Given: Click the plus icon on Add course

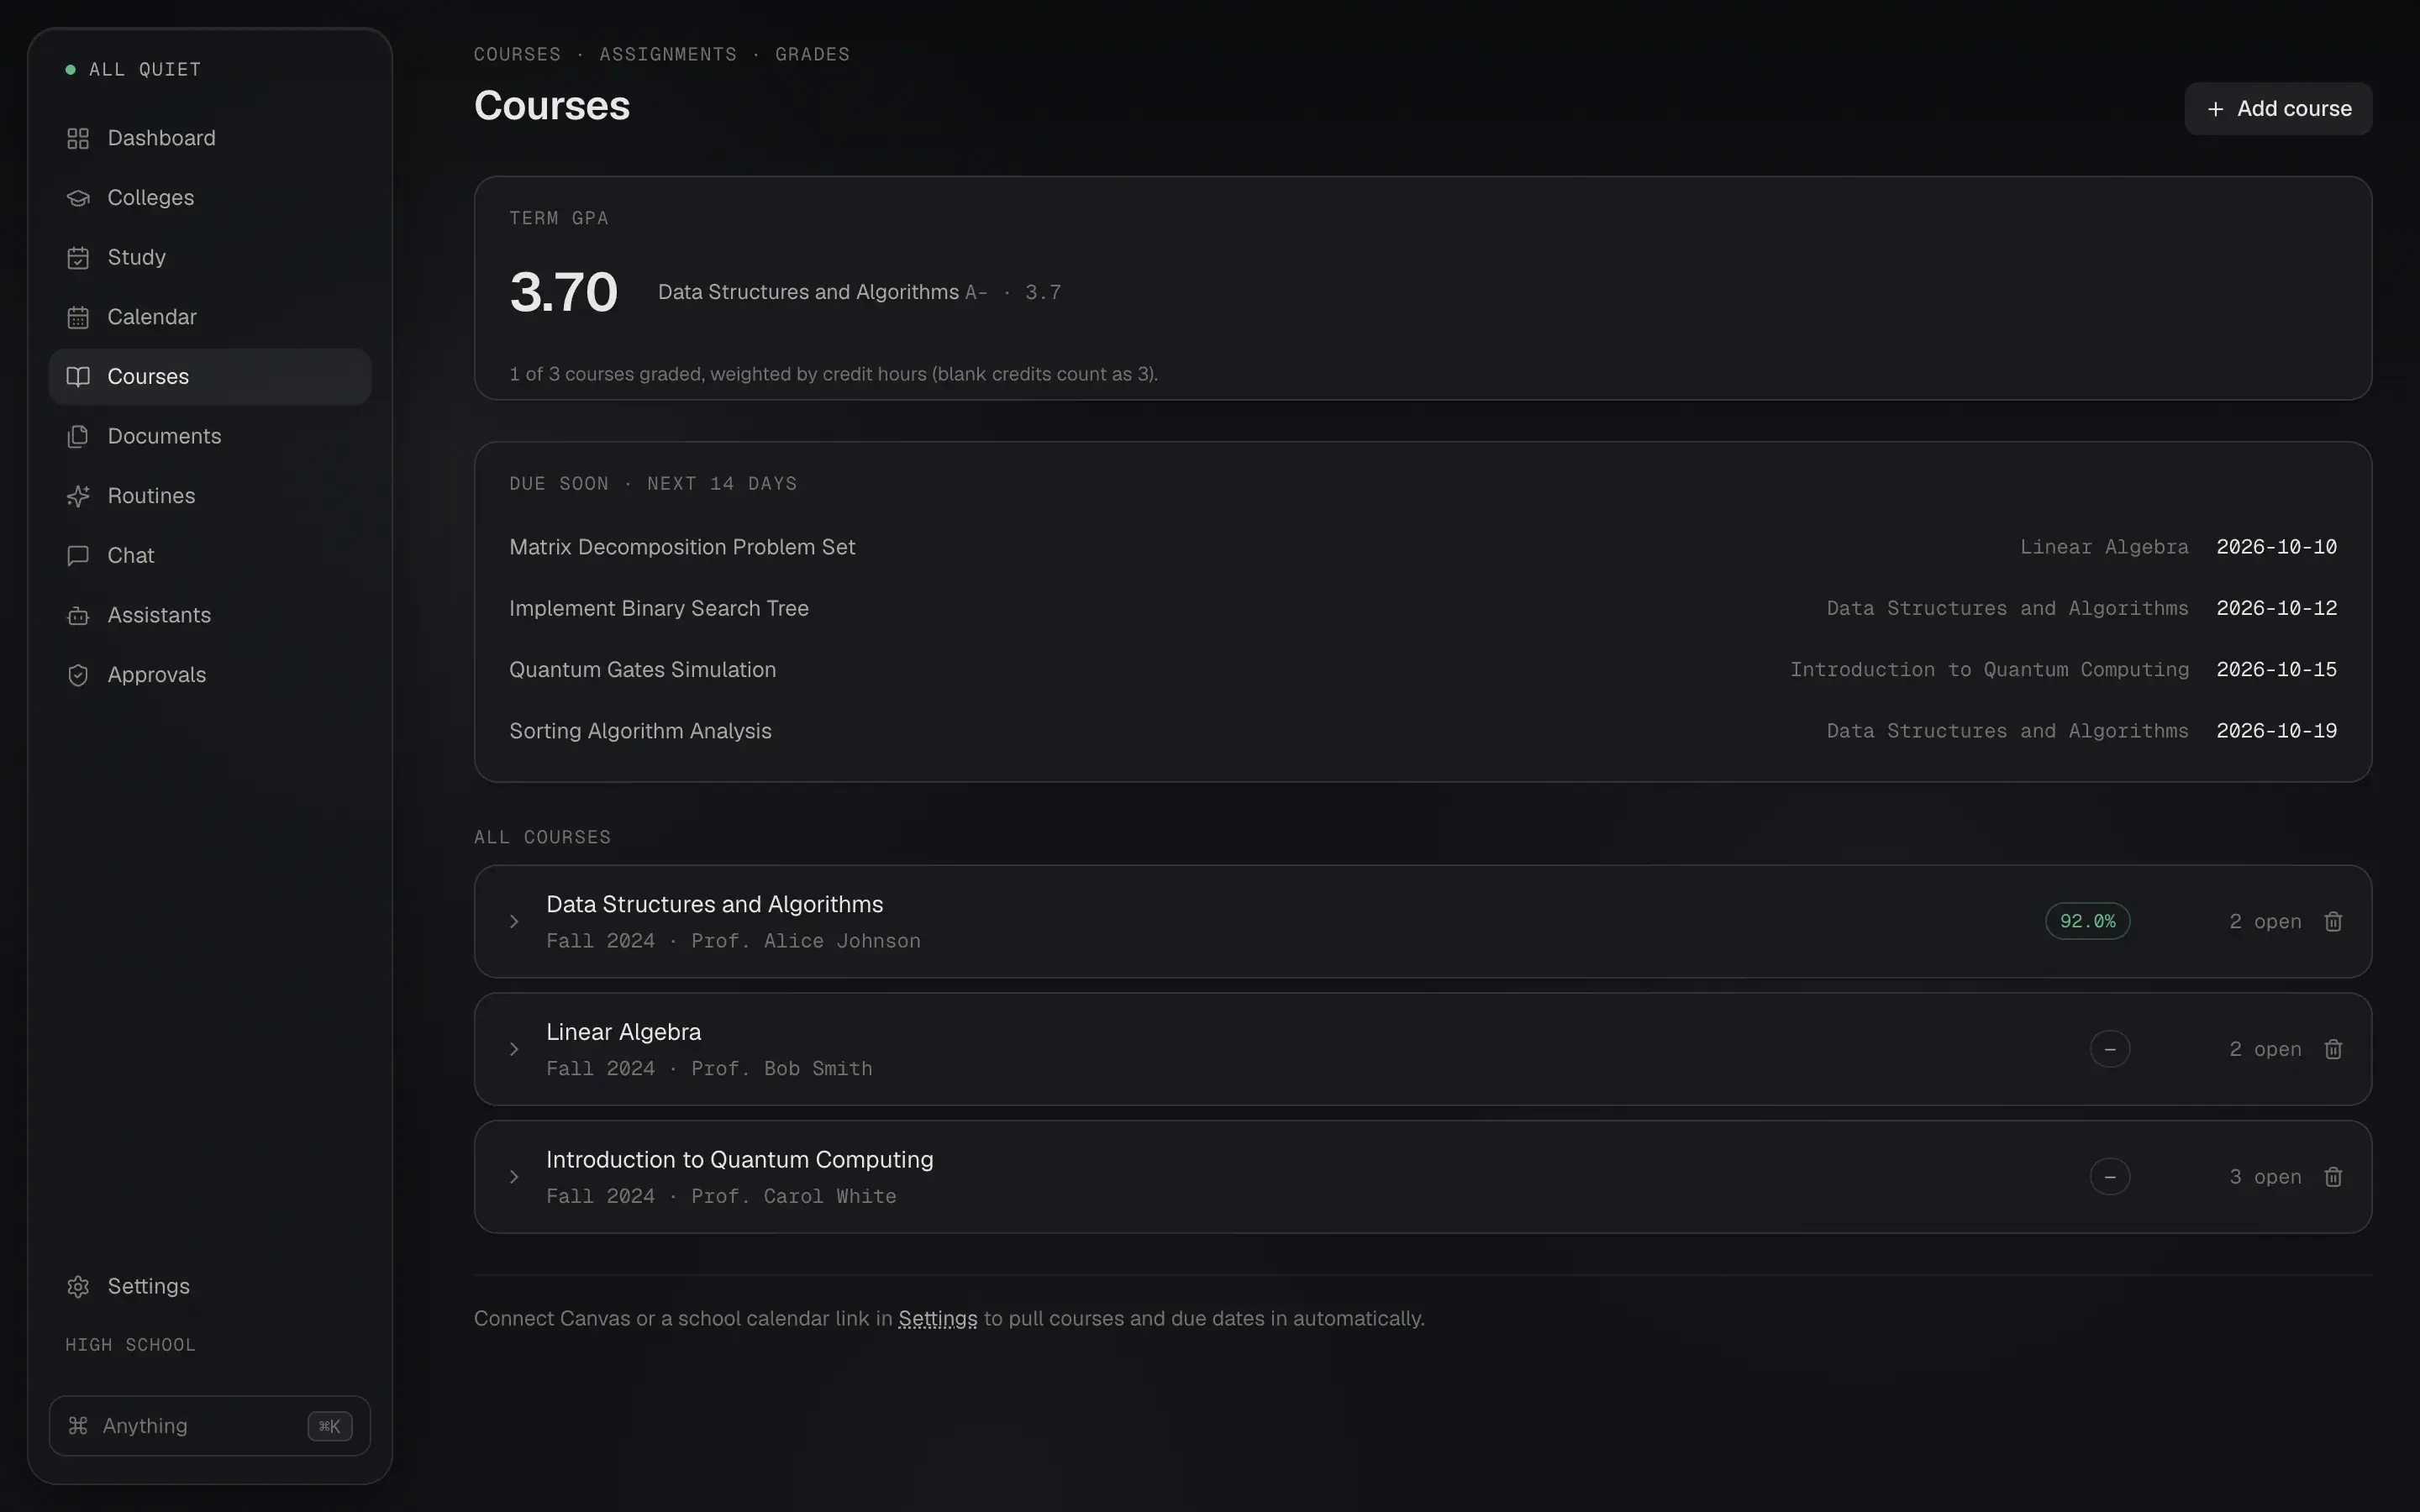Looking at the screenshot, I should click(x=2215, y=109).
